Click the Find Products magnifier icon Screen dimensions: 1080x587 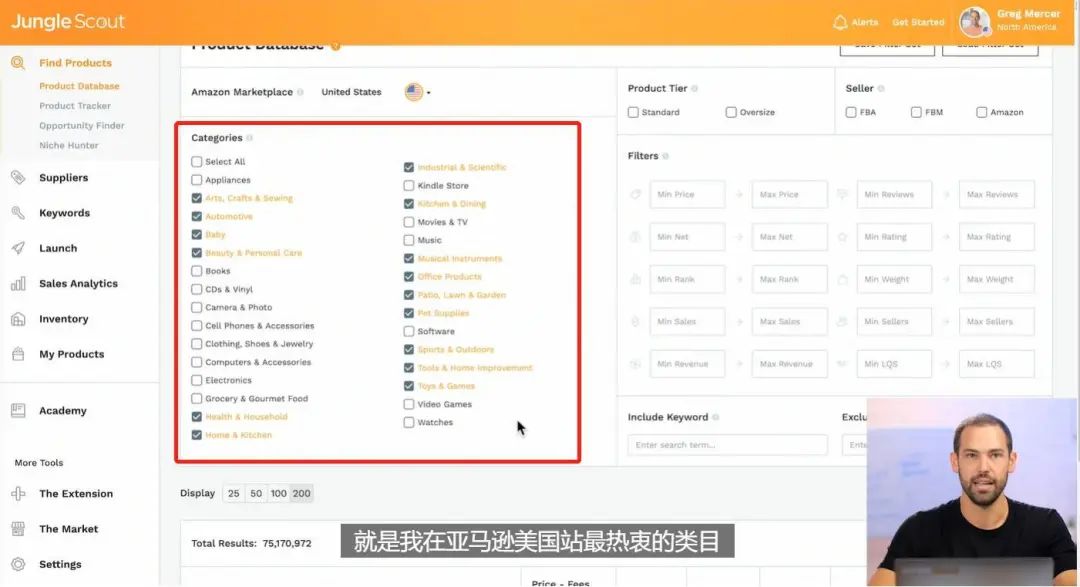(x=18, y=63)
